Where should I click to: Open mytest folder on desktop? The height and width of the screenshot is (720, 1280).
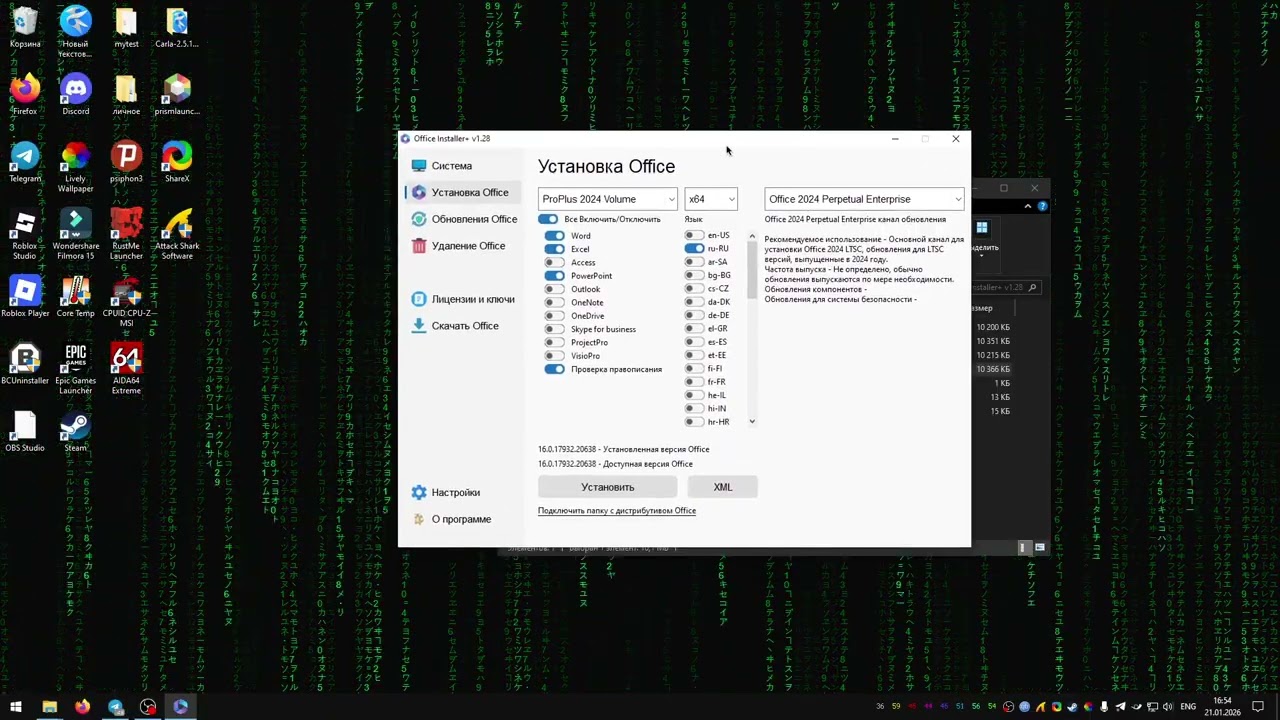click(x=126, y=28)
